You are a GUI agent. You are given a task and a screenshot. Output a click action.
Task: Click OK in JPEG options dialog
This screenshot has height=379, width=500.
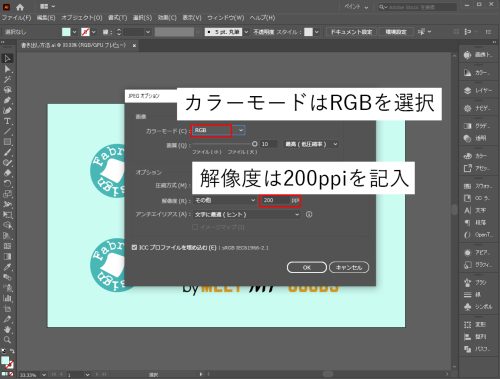point(307,267)
